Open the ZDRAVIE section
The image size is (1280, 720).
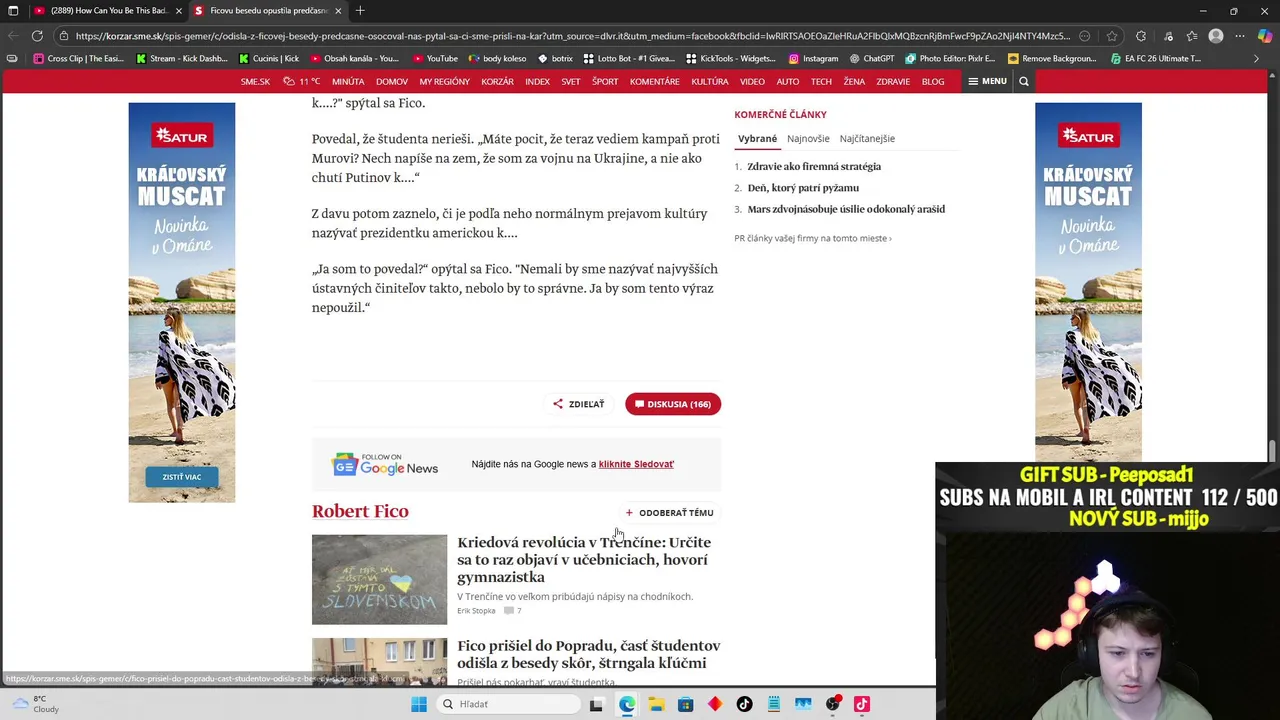(x=893, y=81)
